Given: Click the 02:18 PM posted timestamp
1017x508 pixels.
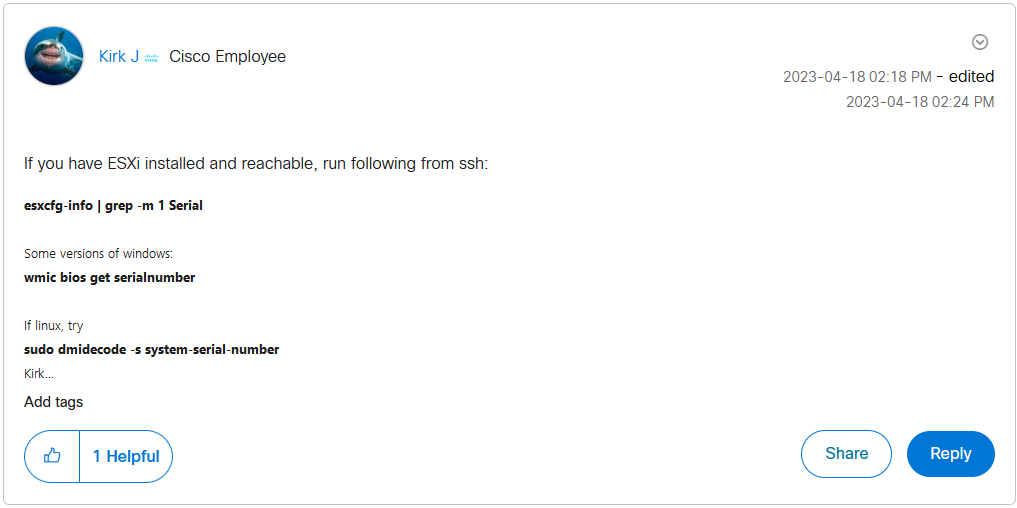Looking at the screenshot, I should point(857,77).
